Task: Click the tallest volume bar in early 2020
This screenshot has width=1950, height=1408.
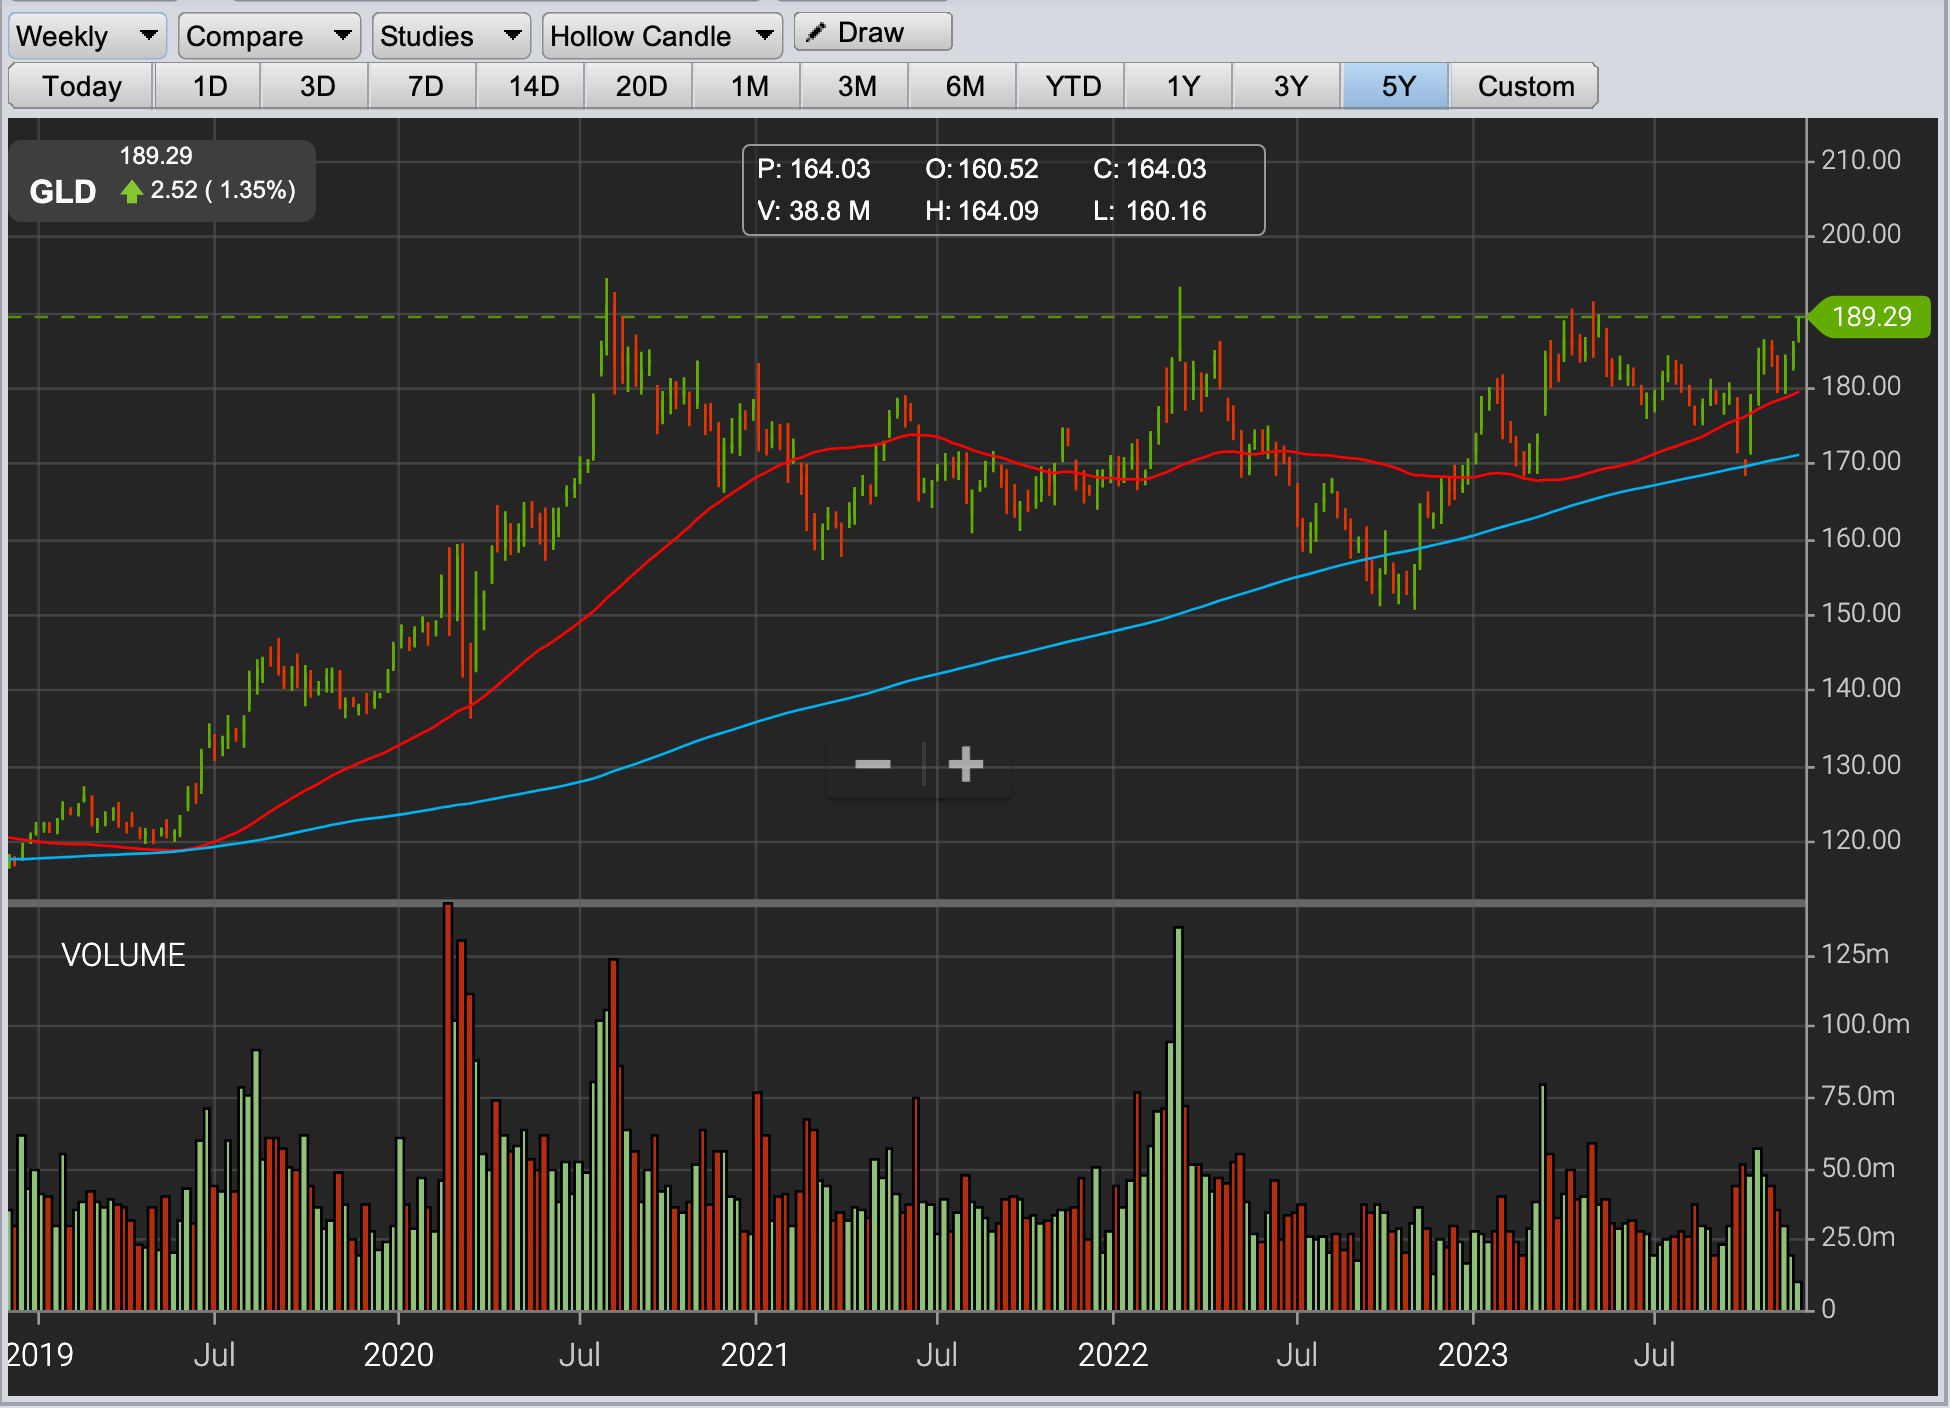Action: [448, 1100]
